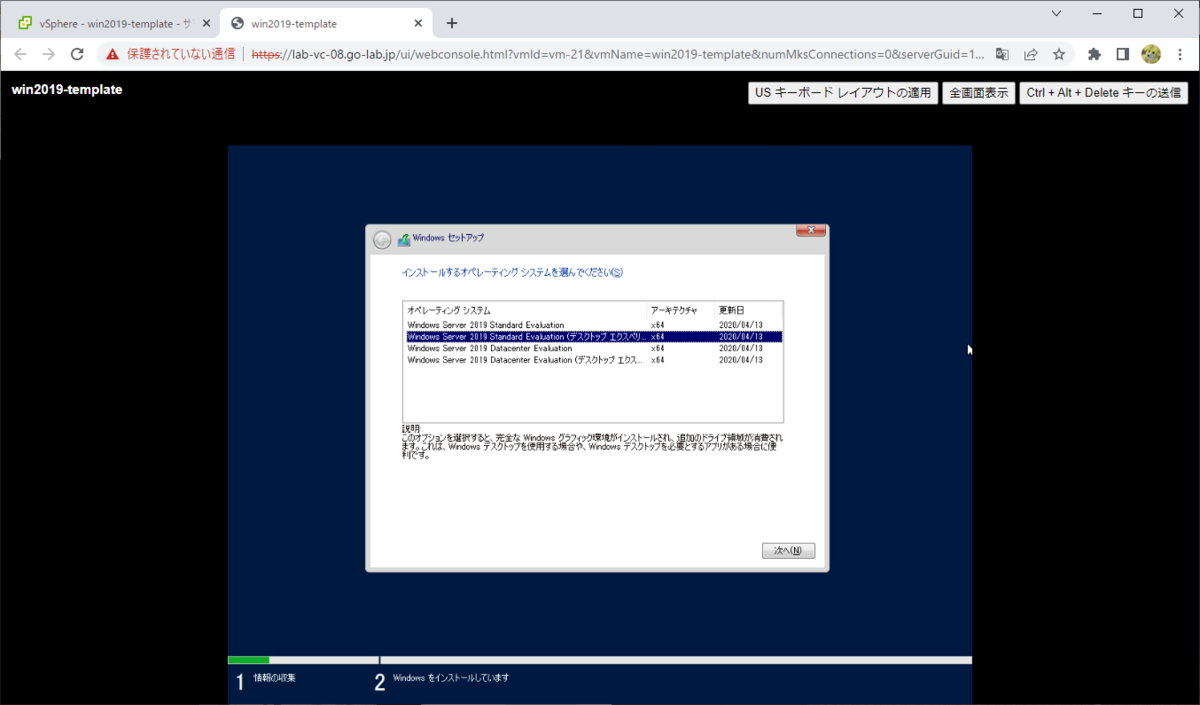Click the オペレーティング システム column header

tap(525, 310)
